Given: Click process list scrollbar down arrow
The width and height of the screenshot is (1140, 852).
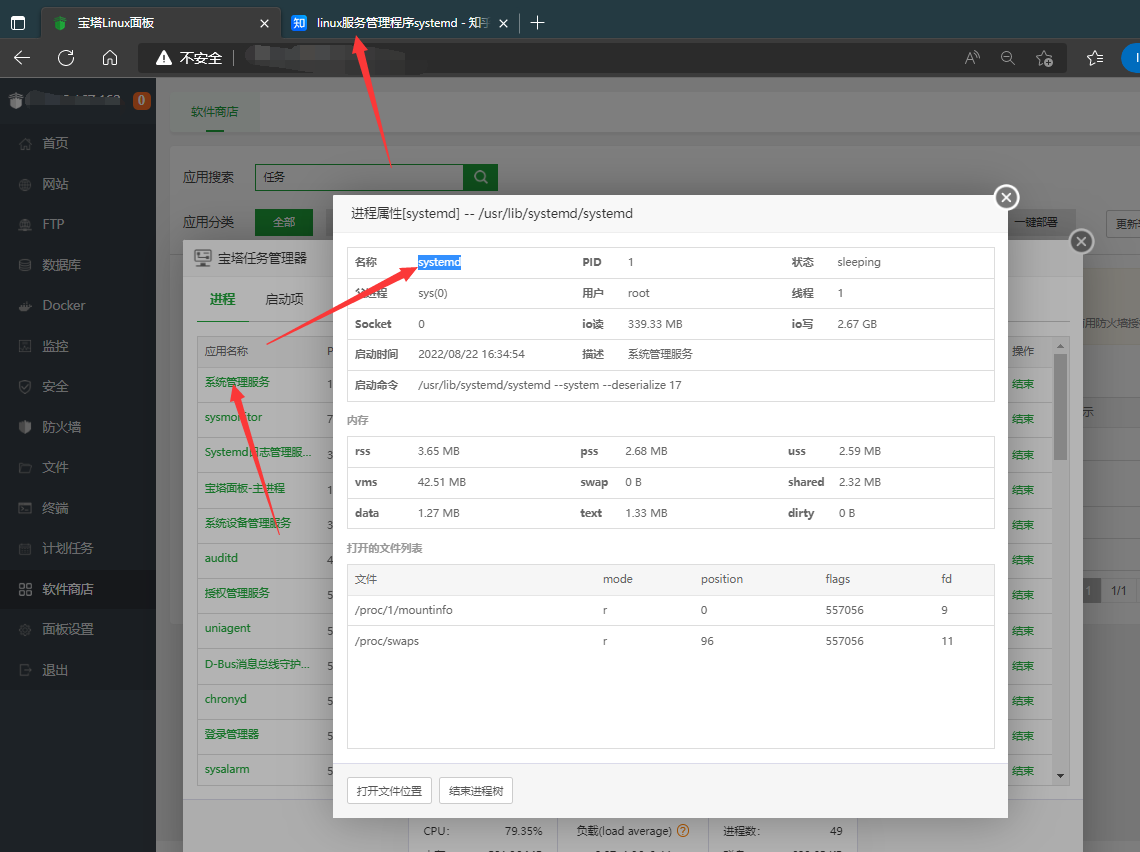Looking at the screenshot, I should 1060,776.
